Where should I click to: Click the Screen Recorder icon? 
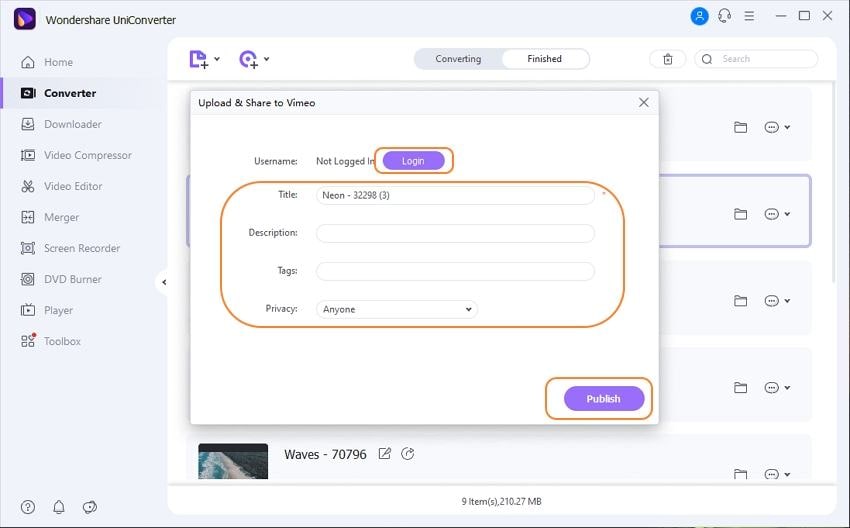pyautogui.click(x=28, y=248)
